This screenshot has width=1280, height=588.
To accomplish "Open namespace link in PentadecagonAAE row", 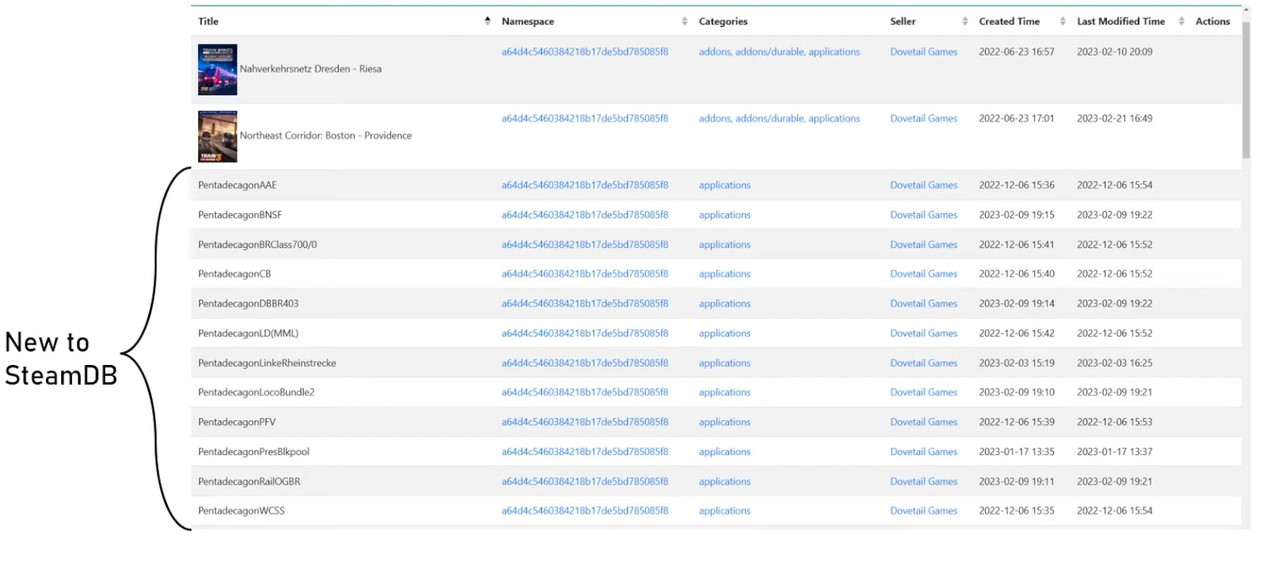I will [x=585, y=185].
